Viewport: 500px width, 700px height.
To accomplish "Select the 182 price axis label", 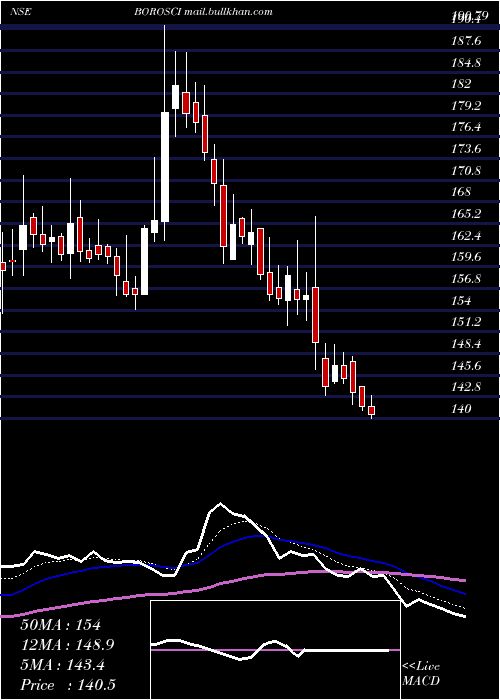I will (x=461, y=84).
